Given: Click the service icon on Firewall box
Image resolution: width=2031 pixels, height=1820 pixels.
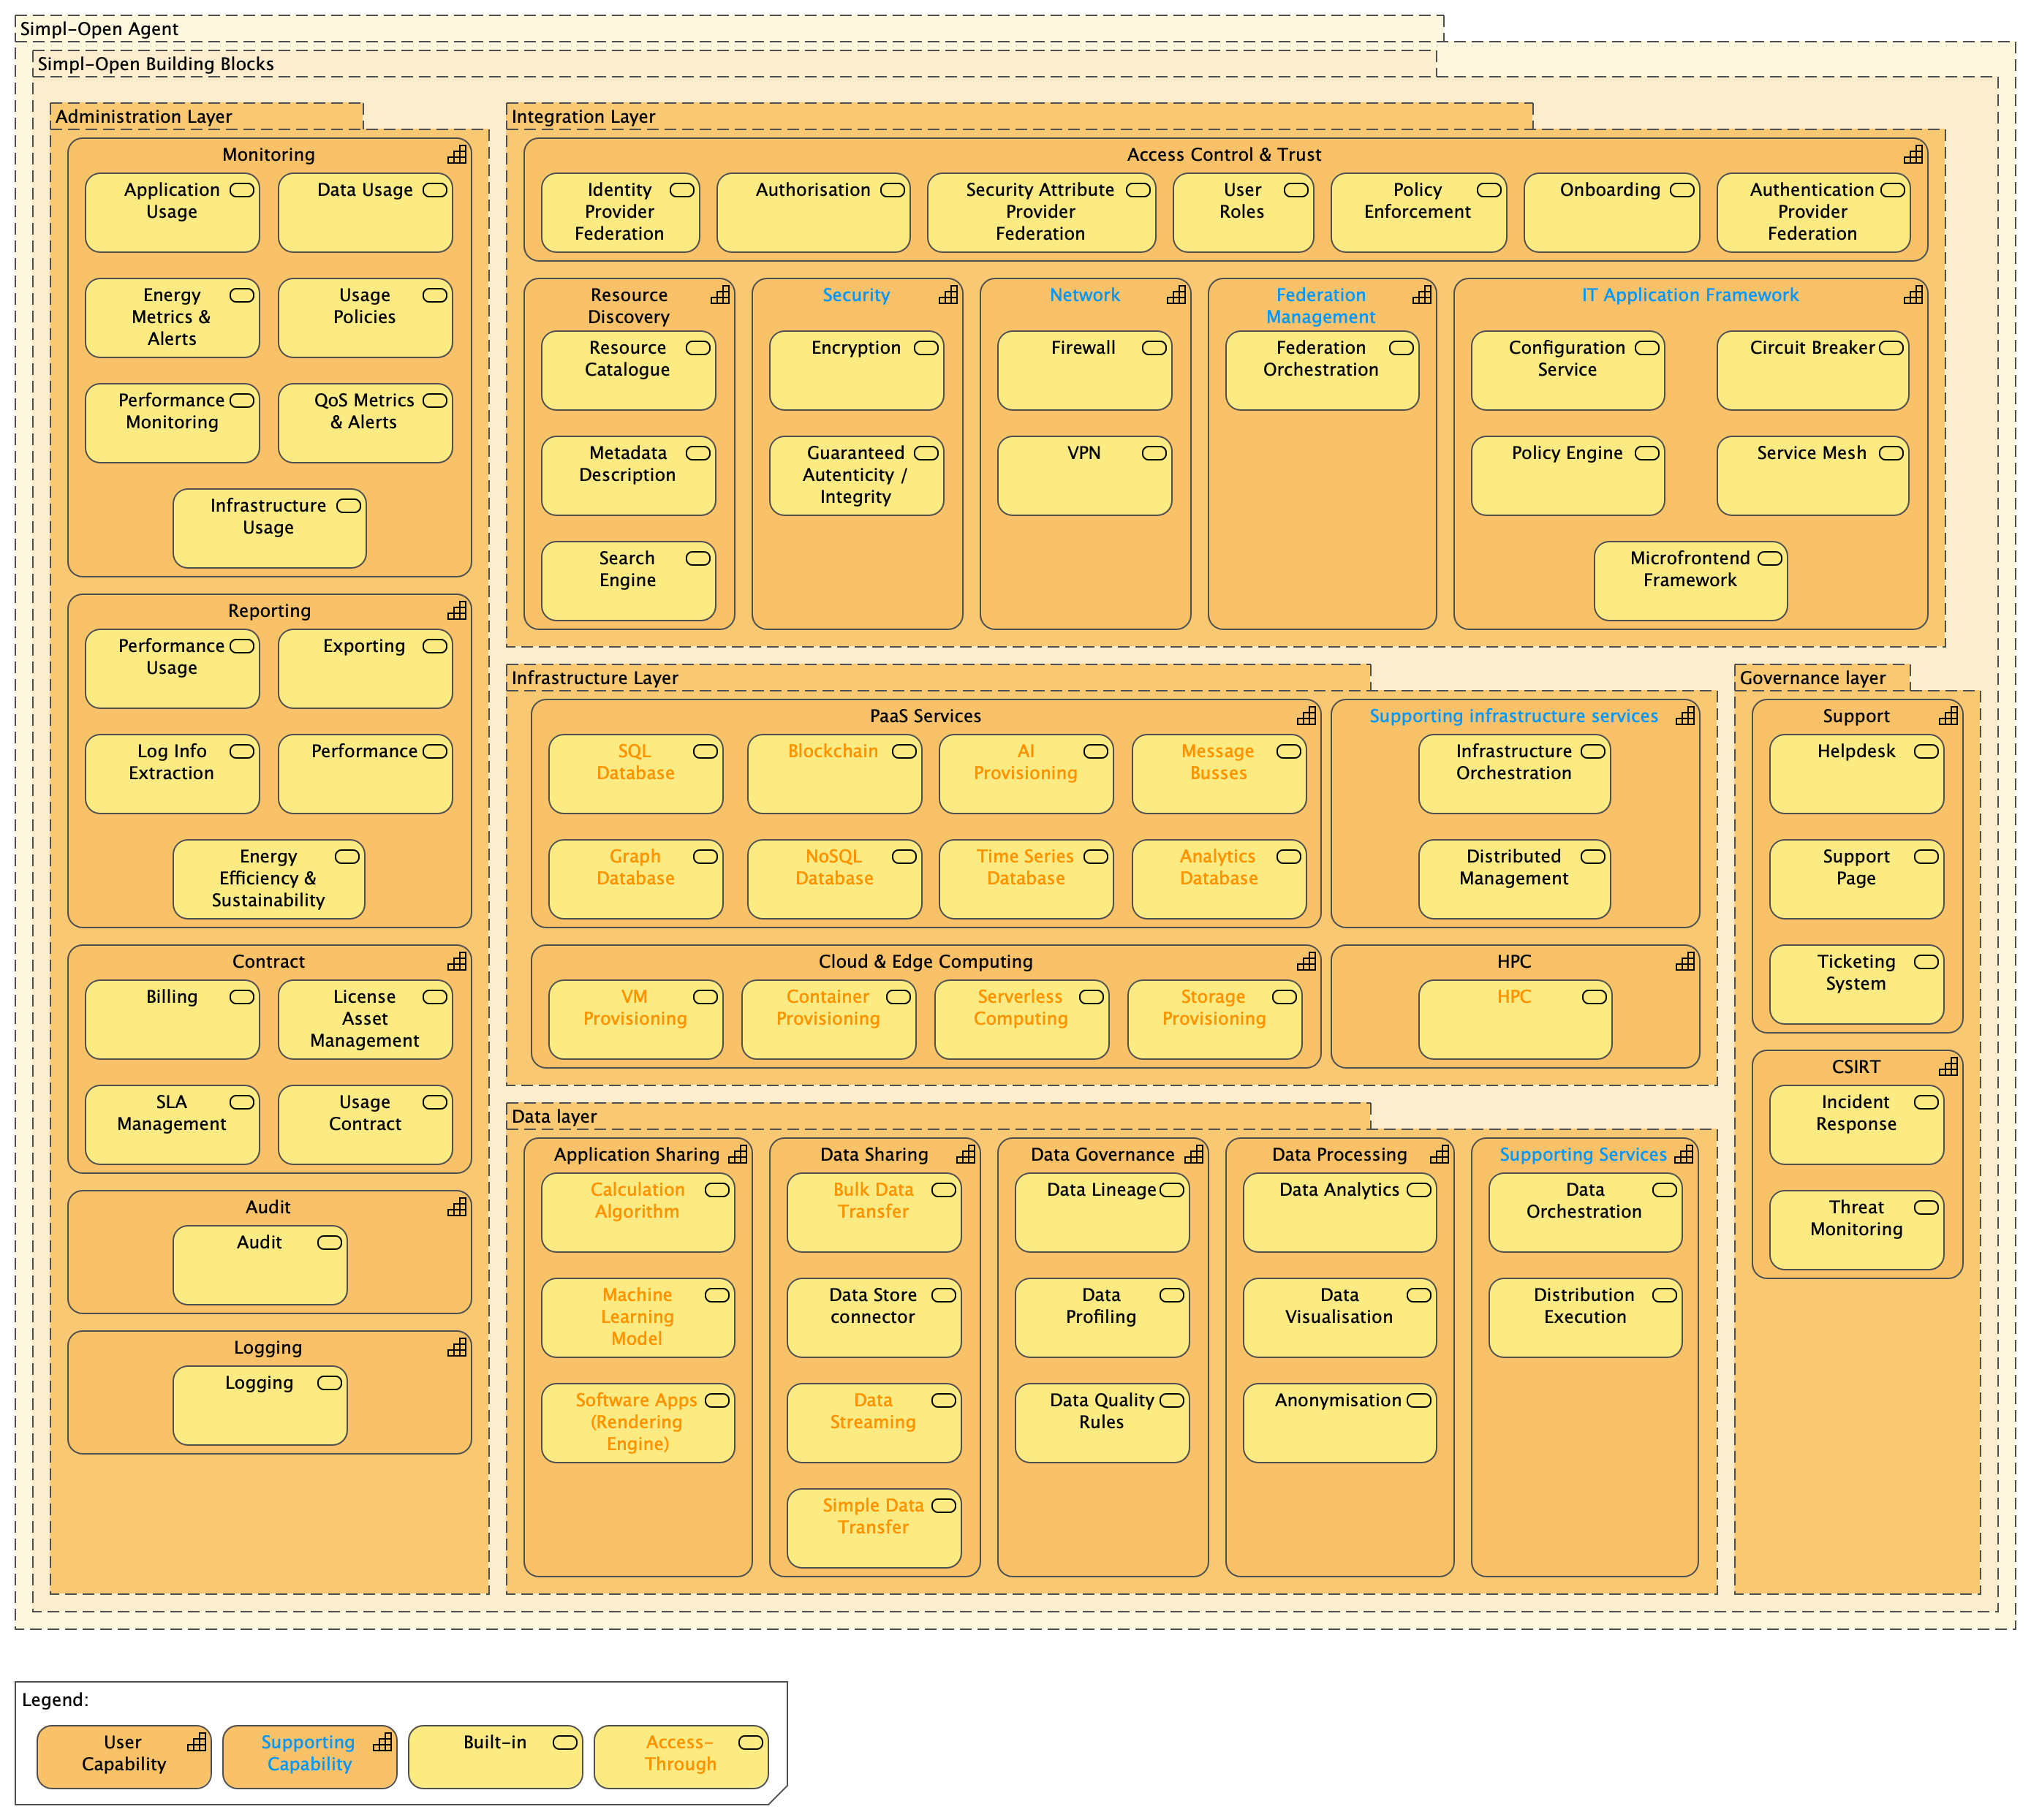Looking at the screenshot, I should (1154, 348).
